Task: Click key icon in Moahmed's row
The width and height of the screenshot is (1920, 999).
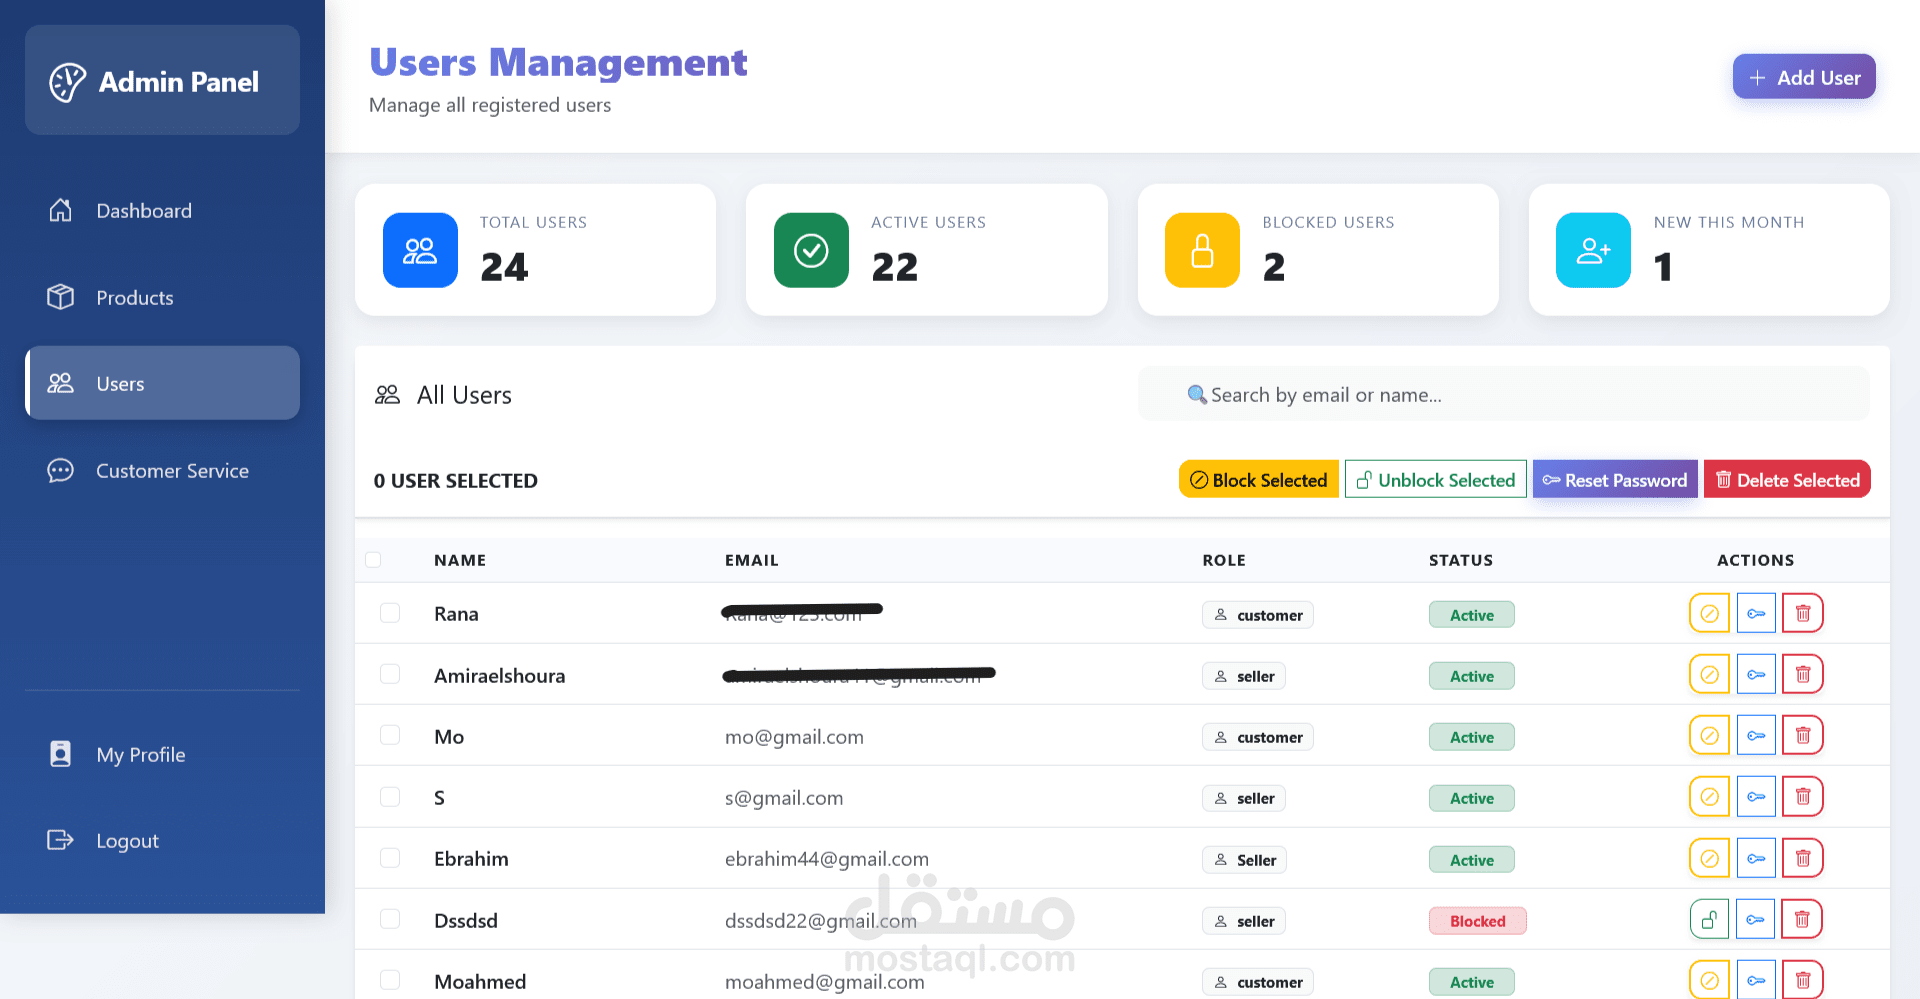Action: (1756, 980)
